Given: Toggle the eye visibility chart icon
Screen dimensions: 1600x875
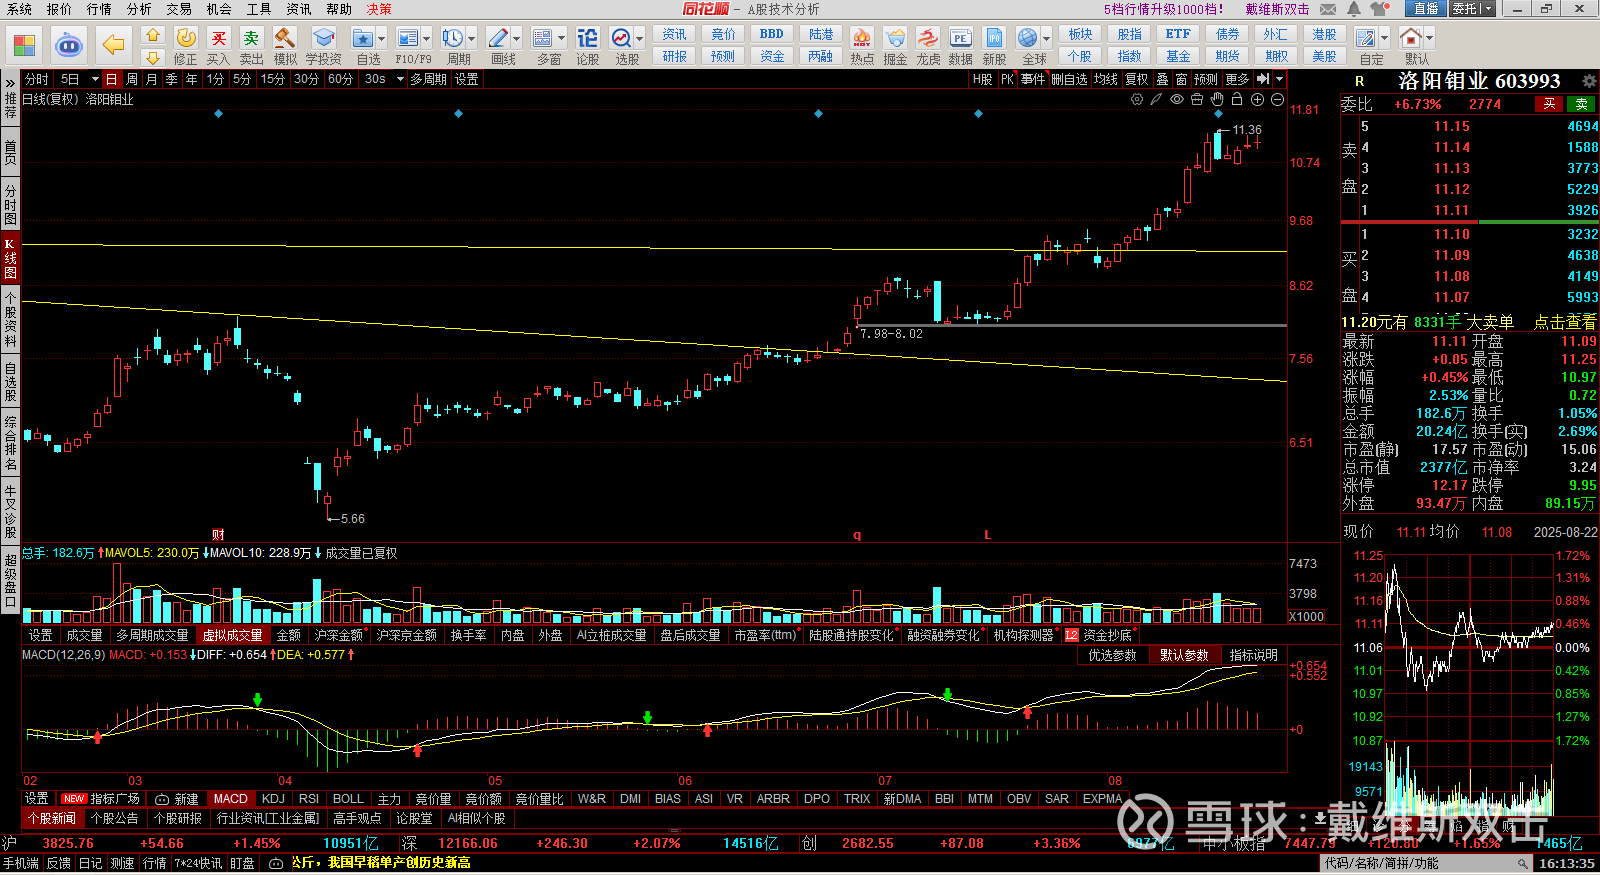Looking at the screenshot, I should point(1177,99).
